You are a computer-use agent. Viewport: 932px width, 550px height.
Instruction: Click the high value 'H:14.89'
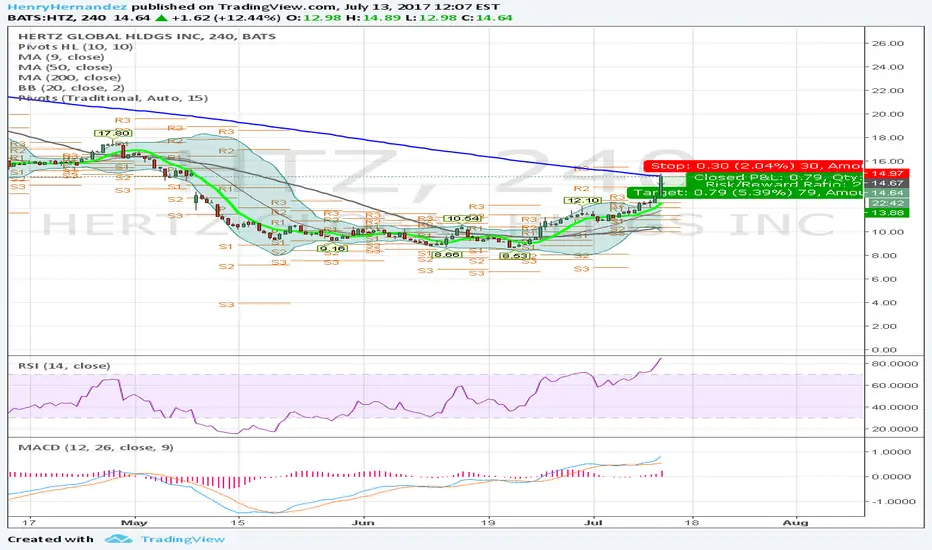pyautogui.click(x=372, y=18)
